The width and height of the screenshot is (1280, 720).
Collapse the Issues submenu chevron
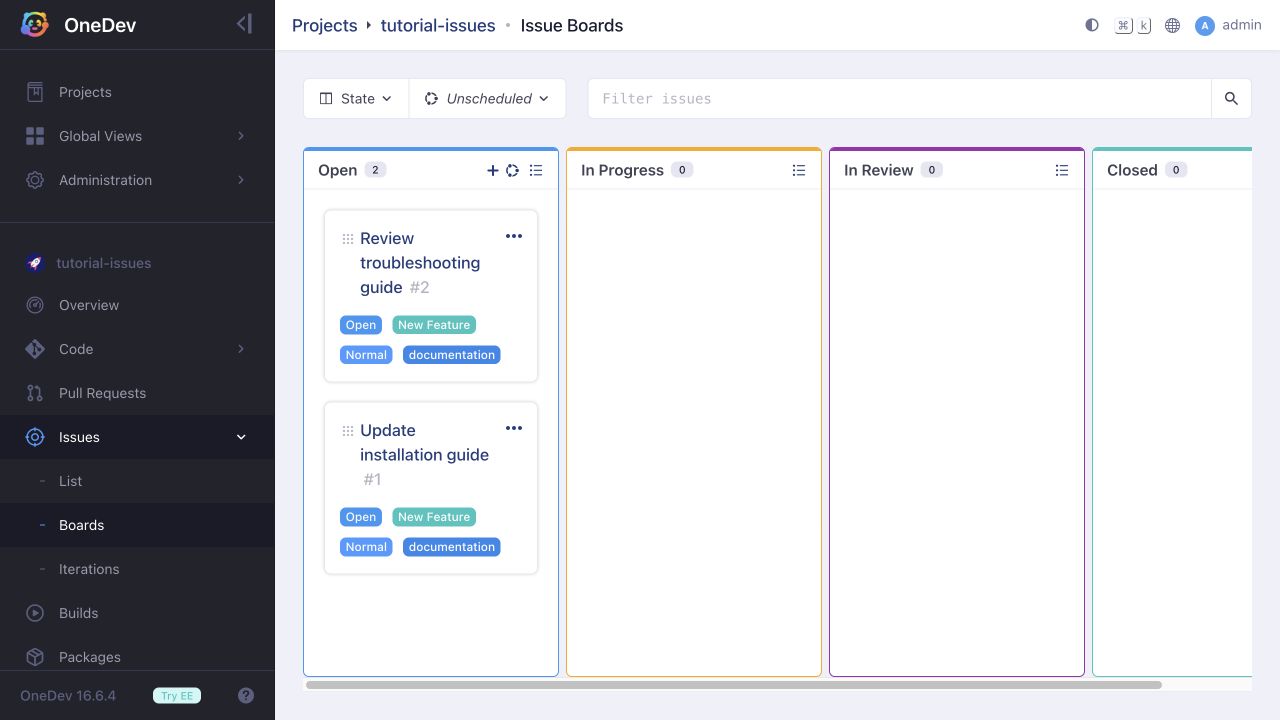(x=241, y=437)
